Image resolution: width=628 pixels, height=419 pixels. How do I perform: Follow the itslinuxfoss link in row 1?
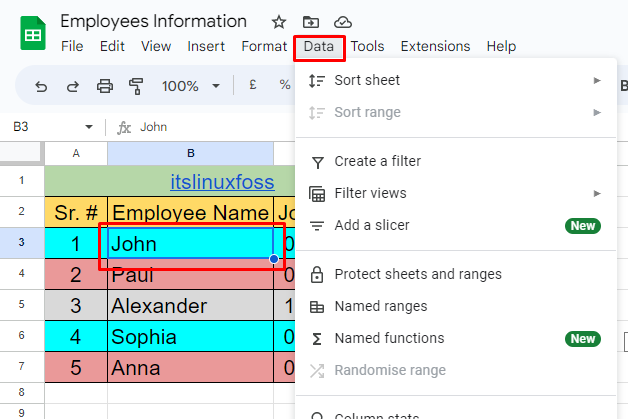222,182
